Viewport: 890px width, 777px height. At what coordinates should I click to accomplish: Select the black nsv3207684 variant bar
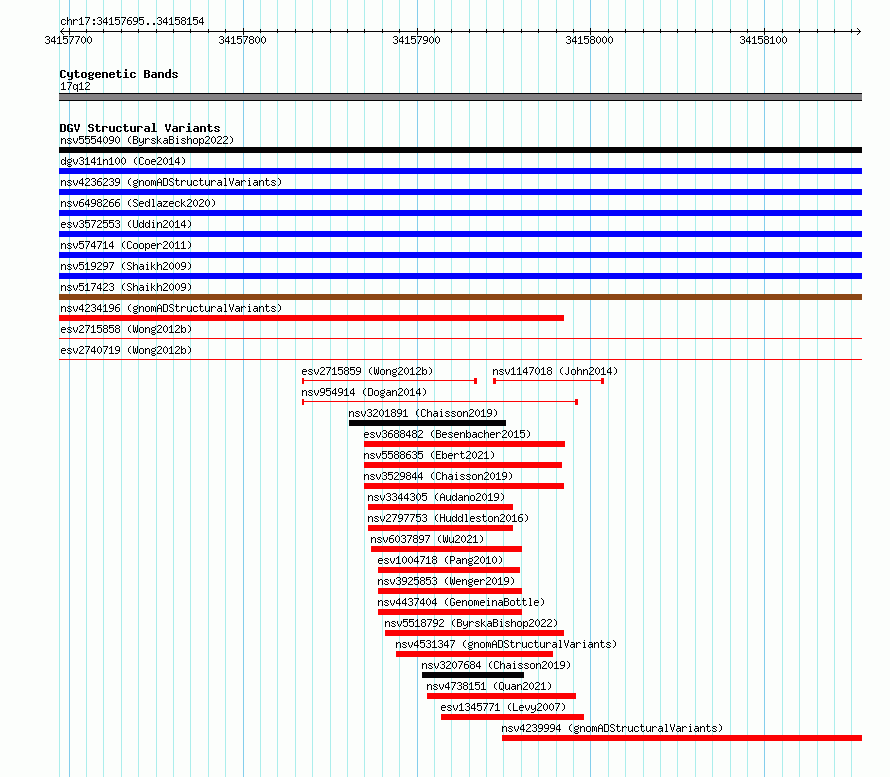click(x=473, y=675)
